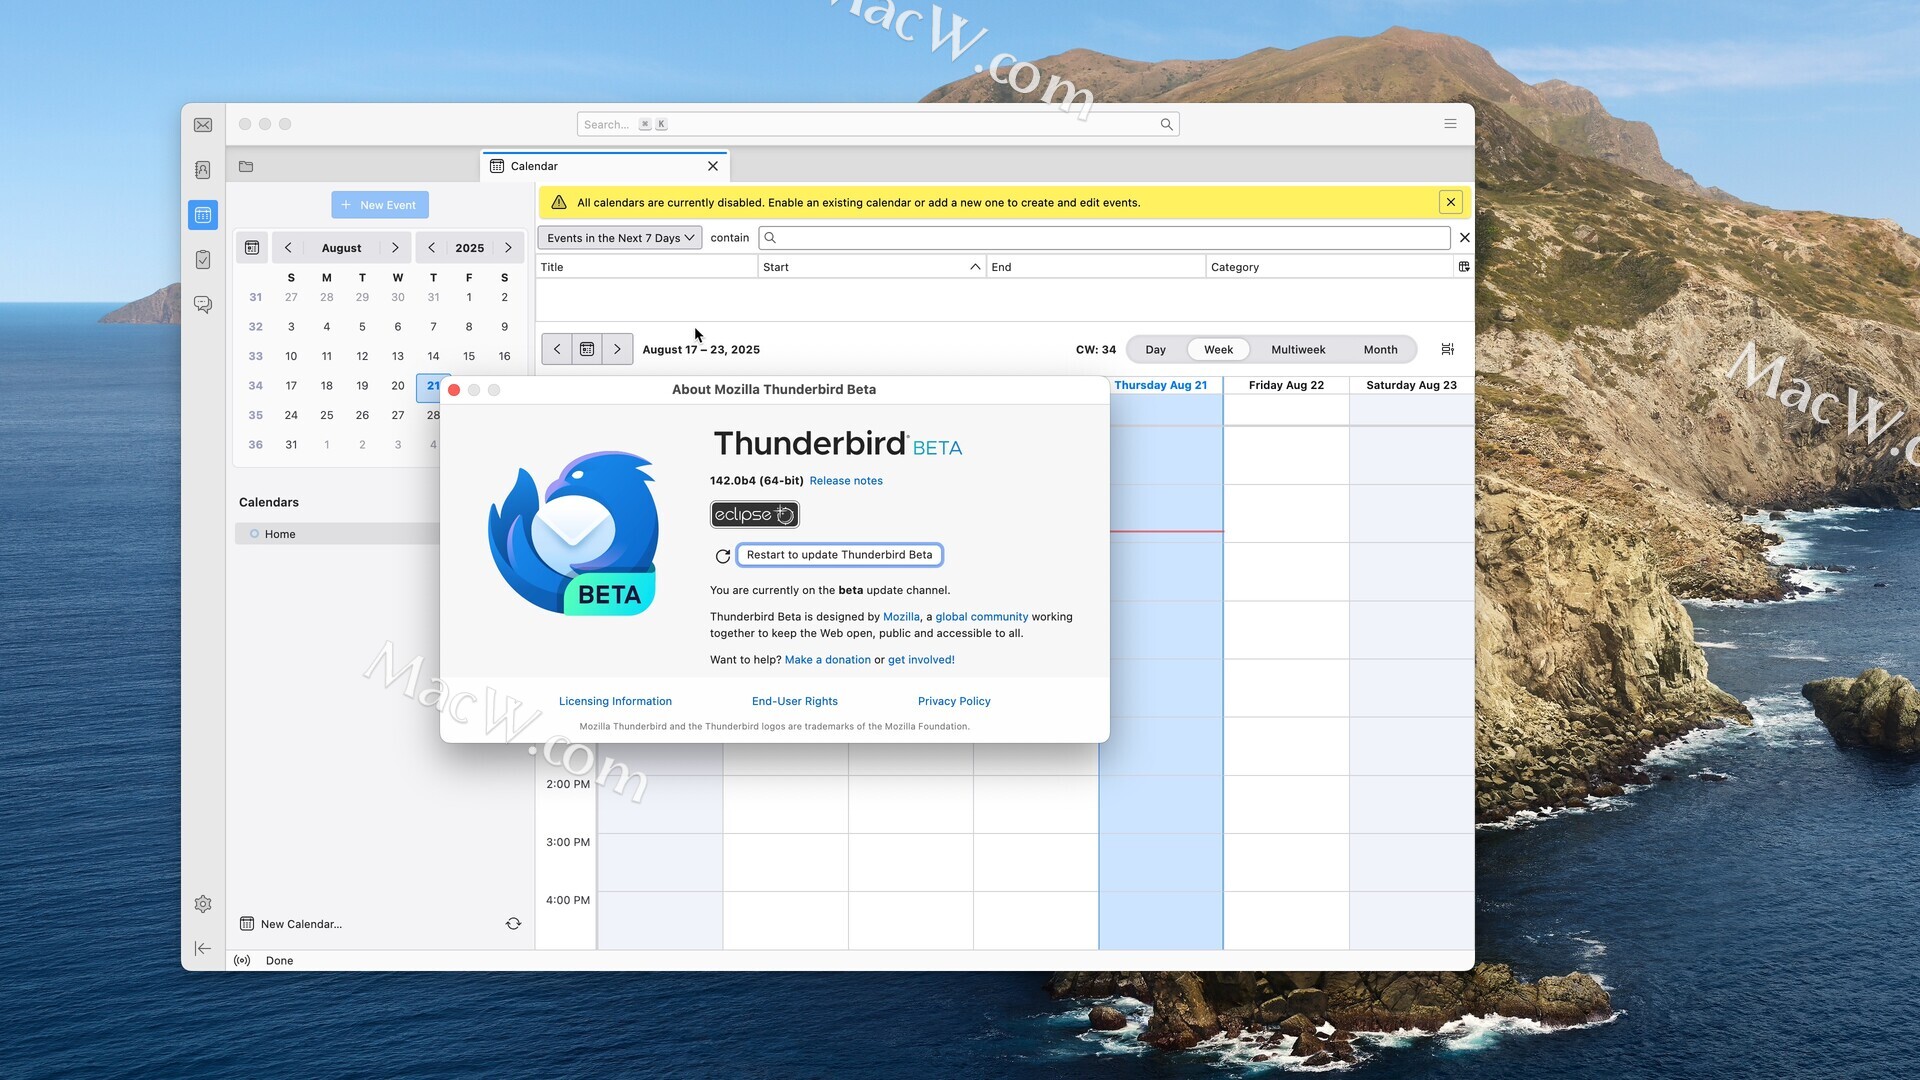Click Friday Aug 22 column header
Image resolution: width=1920 pixels, height=1080 pixels.
coord(1286,385)
